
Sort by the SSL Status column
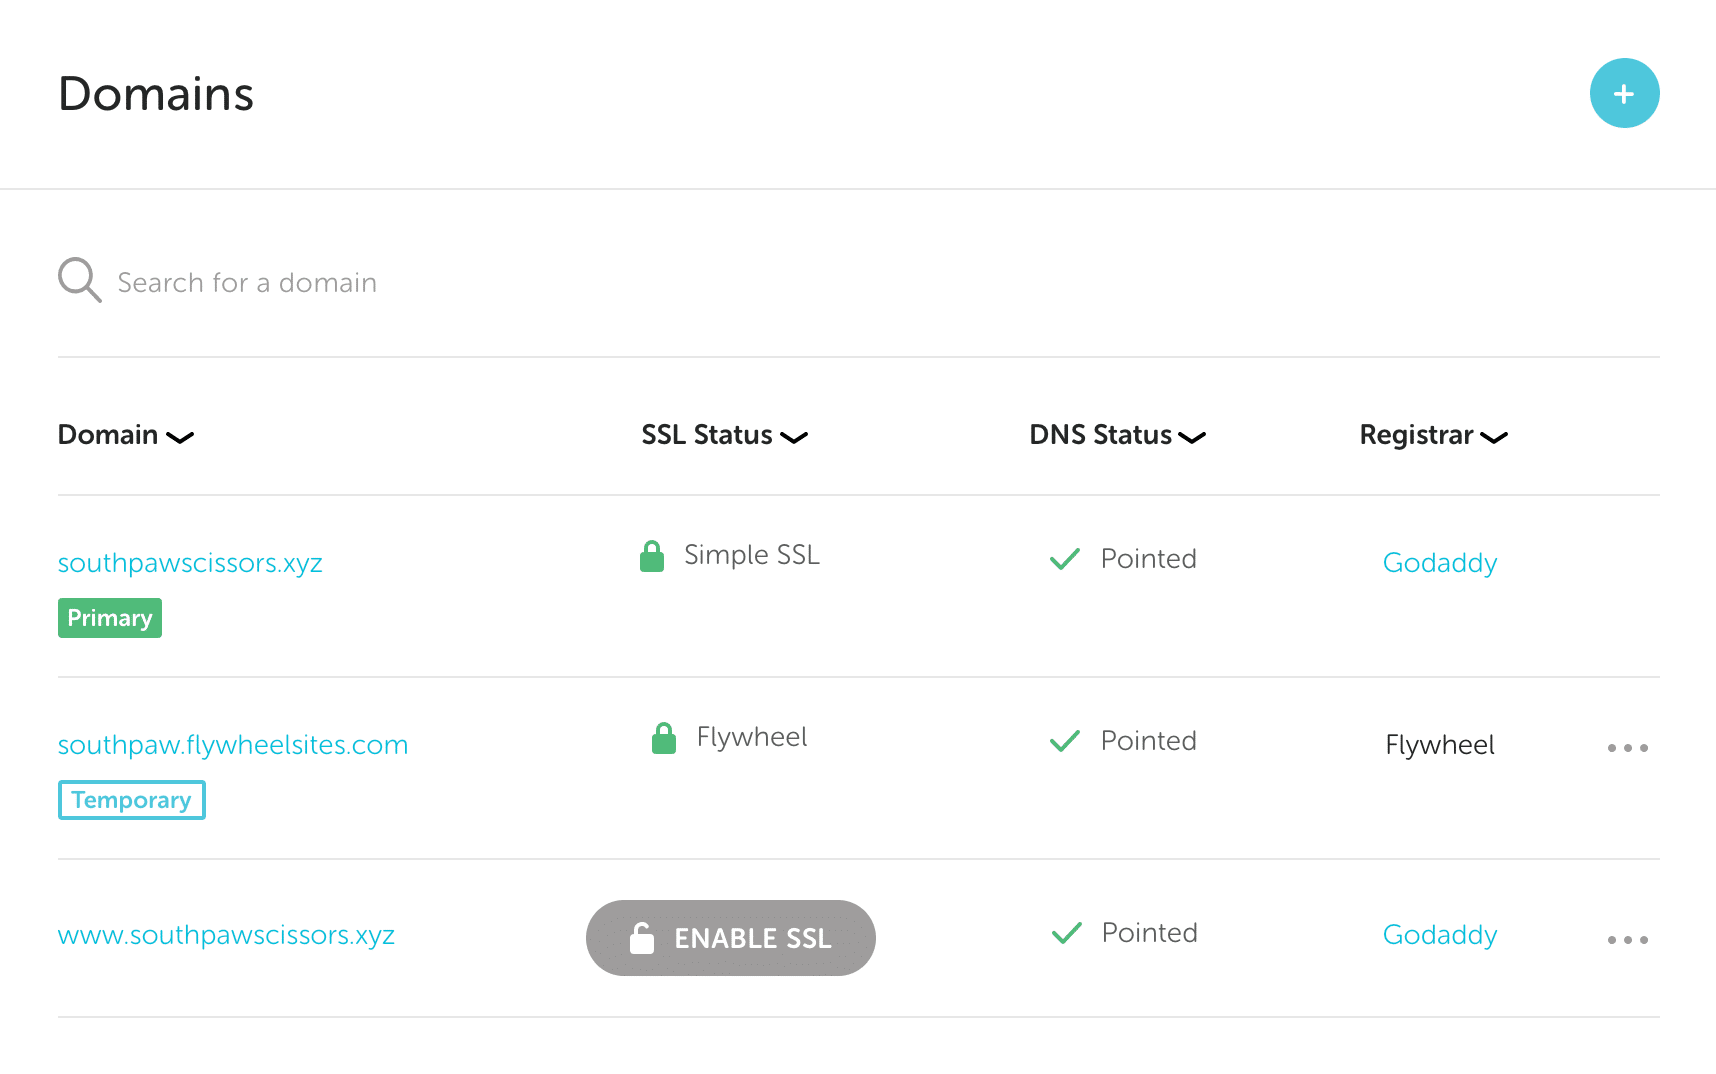click(x=724, y=435)
